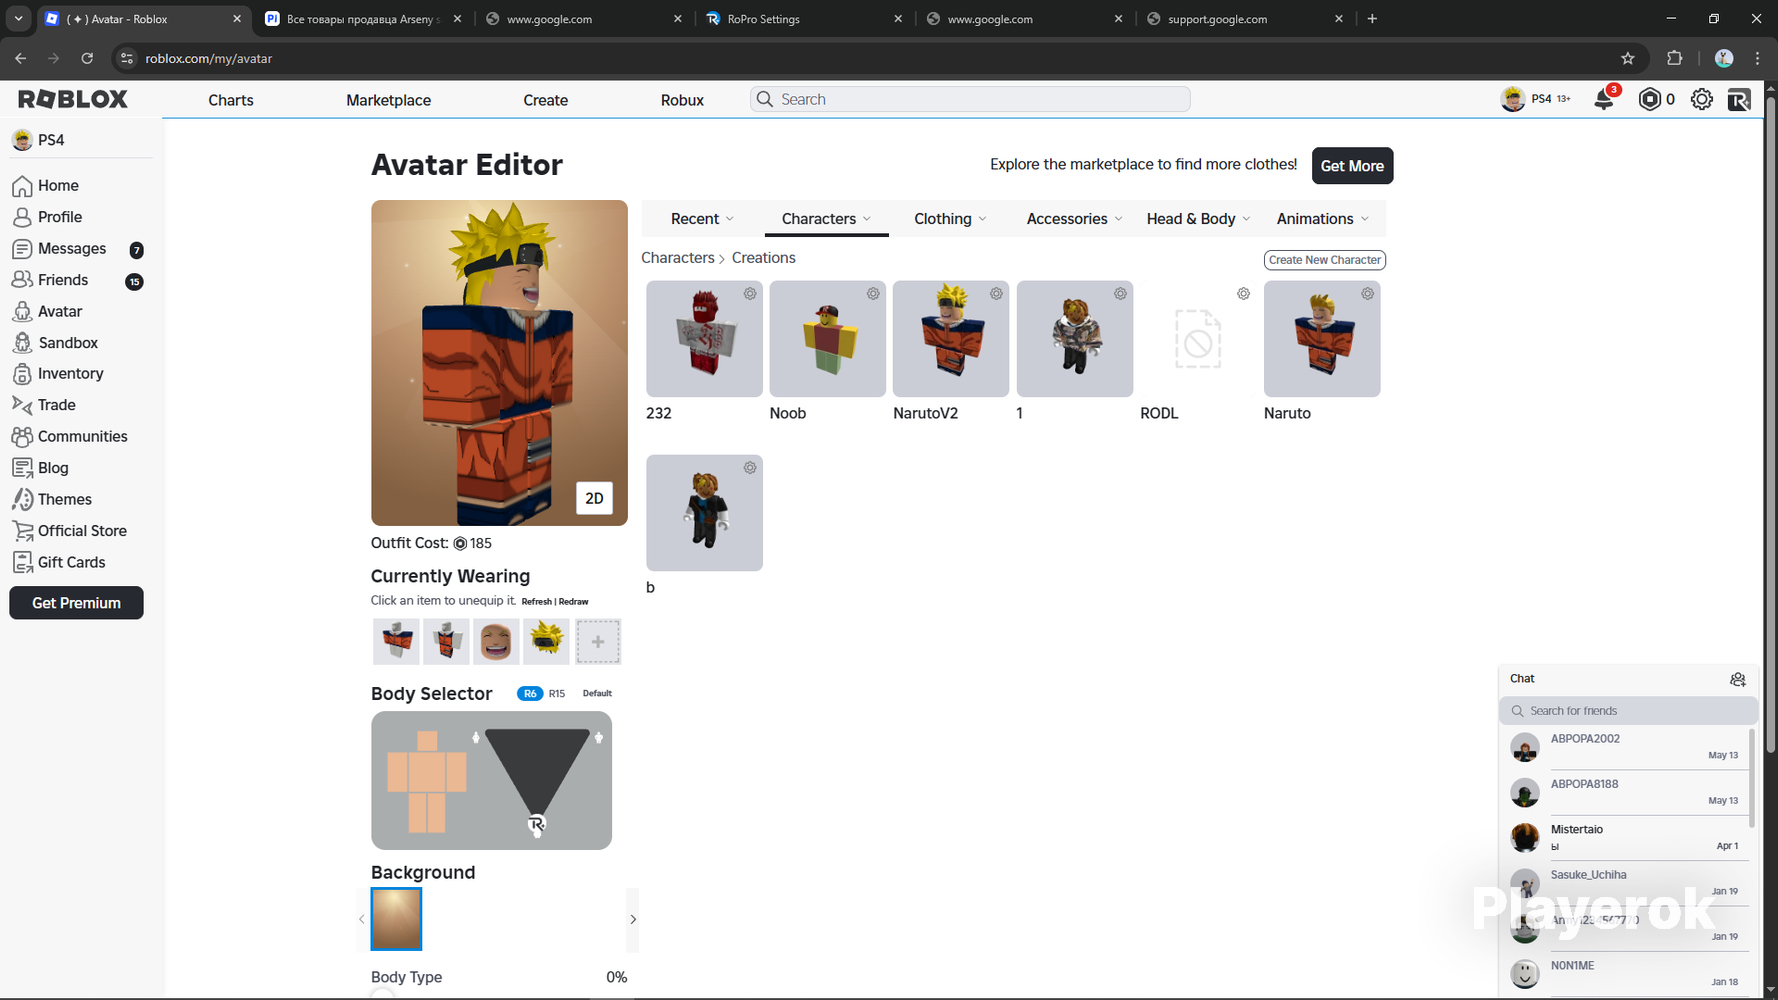This screenshot has width=1778, height=1000.
Task: Open Marketplace in the top navigation
Action: [x=388, y=100]
